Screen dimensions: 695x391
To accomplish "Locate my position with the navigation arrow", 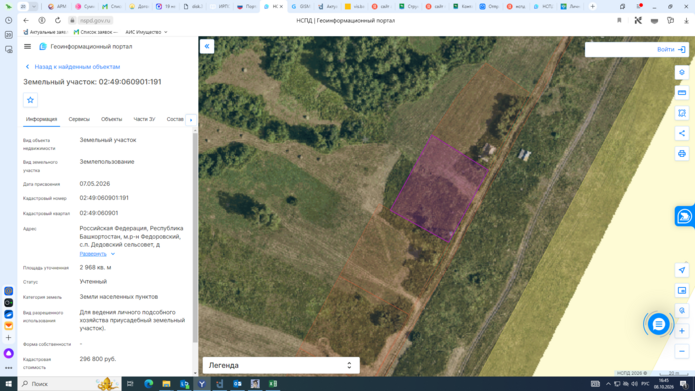I will [x=682, y=270].
